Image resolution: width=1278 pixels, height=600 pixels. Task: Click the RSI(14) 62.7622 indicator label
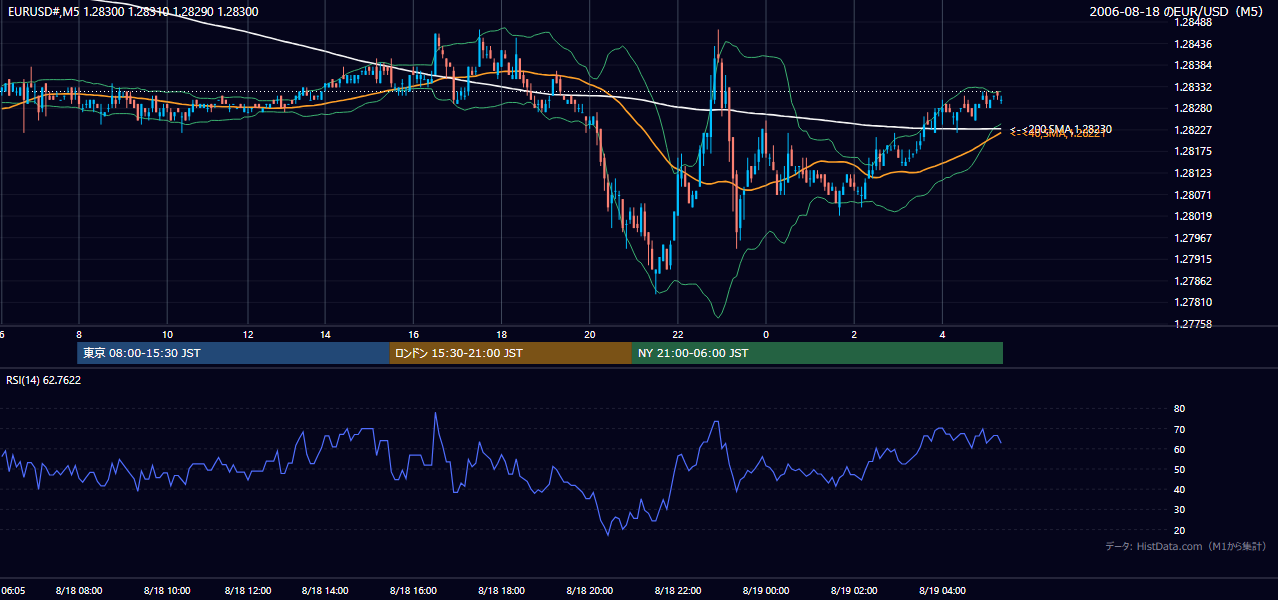[44, 380]
